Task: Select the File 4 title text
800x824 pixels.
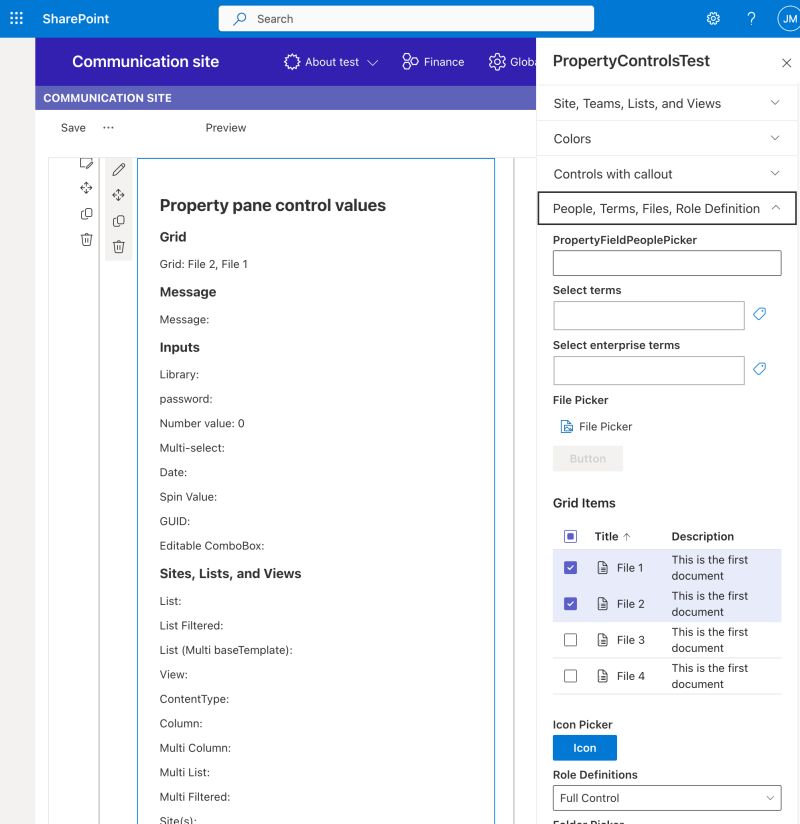Action: [x=630, y=676]
